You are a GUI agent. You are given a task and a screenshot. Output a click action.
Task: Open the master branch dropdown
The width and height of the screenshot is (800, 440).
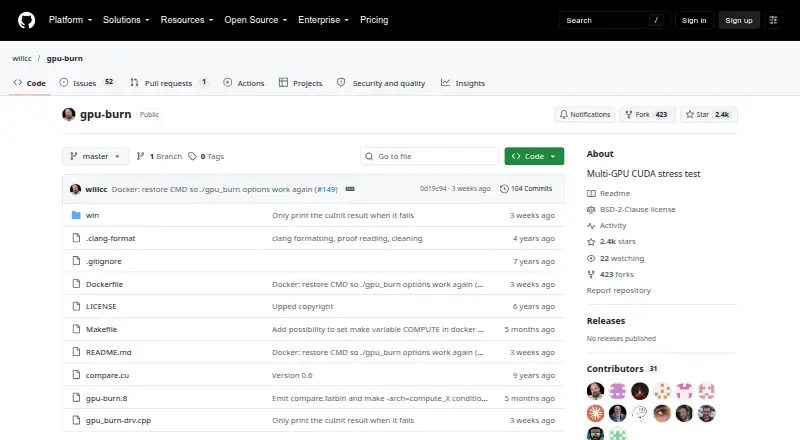tap(95, 156)
